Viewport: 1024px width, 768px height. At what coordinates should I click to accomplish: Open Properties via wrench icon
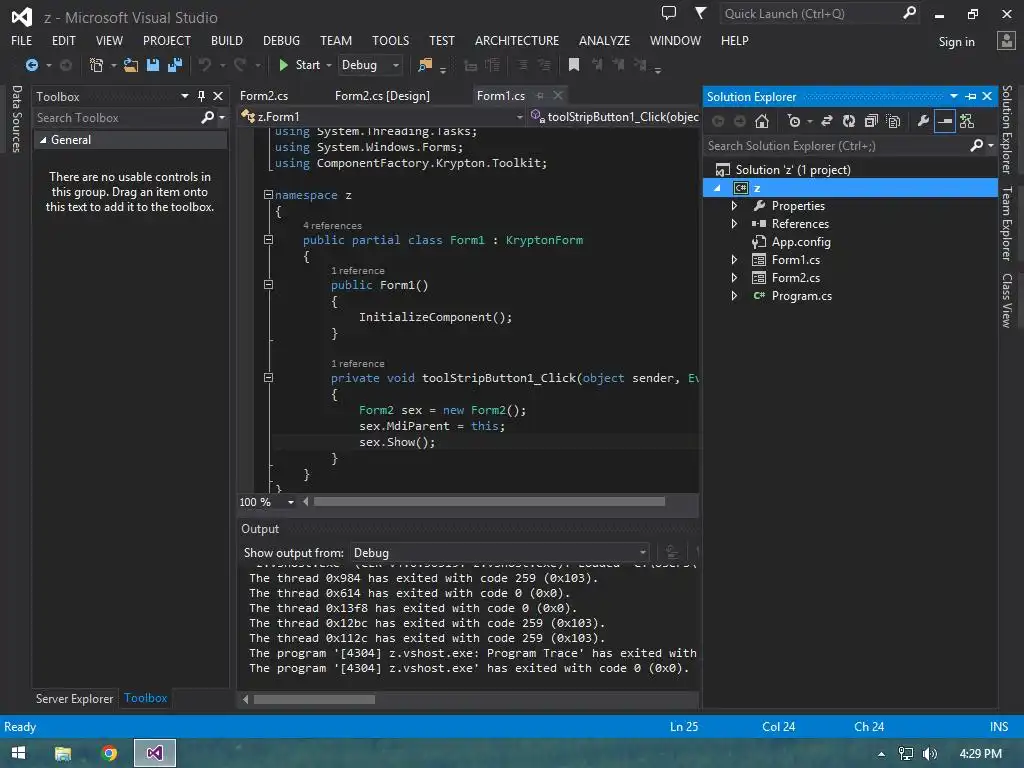(x=923, y=121)
